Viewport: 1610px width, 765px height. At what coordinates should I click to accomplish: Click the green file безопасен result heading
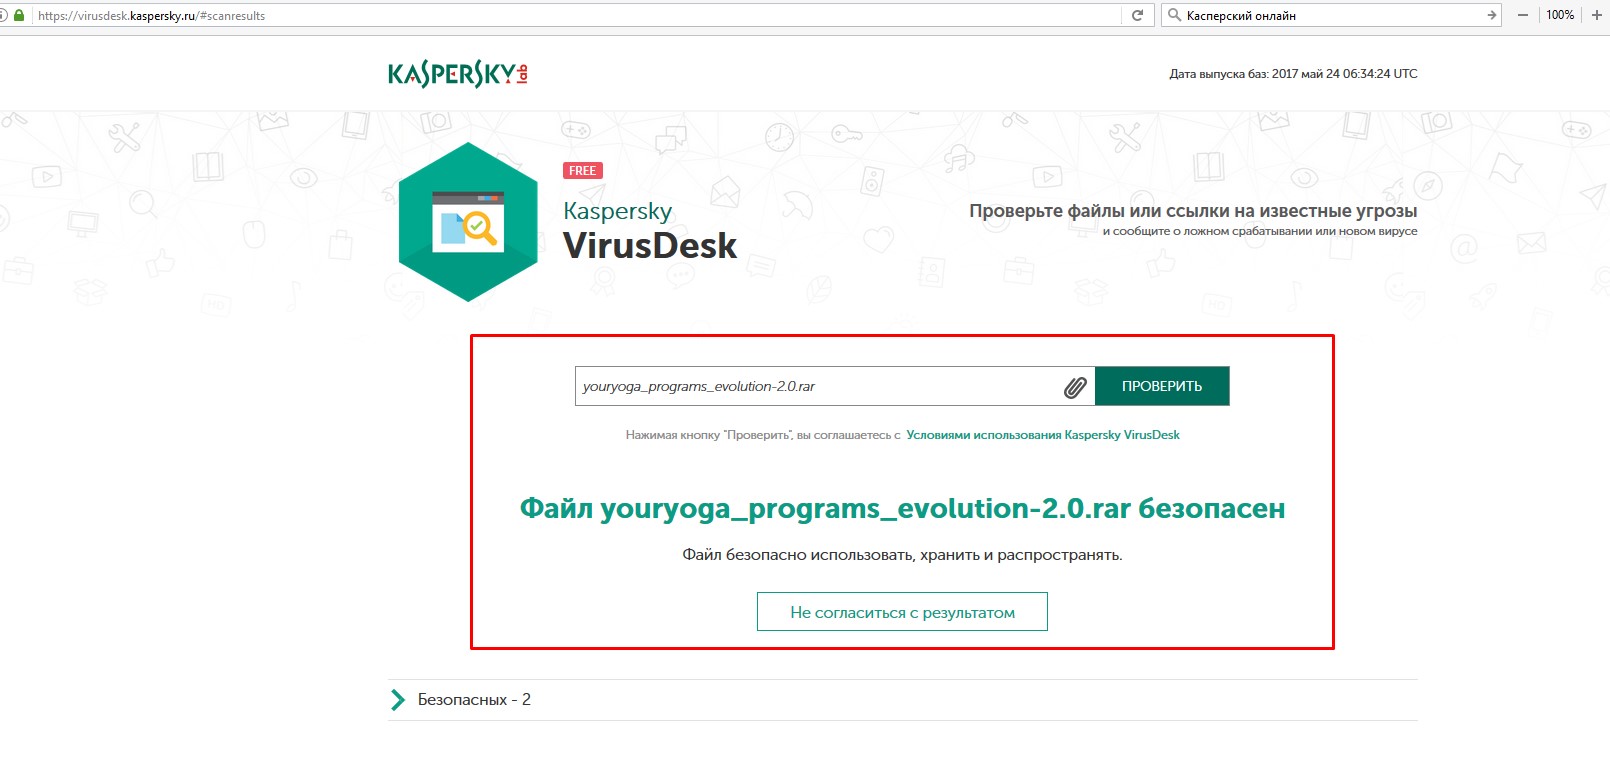tap(902, 509)
